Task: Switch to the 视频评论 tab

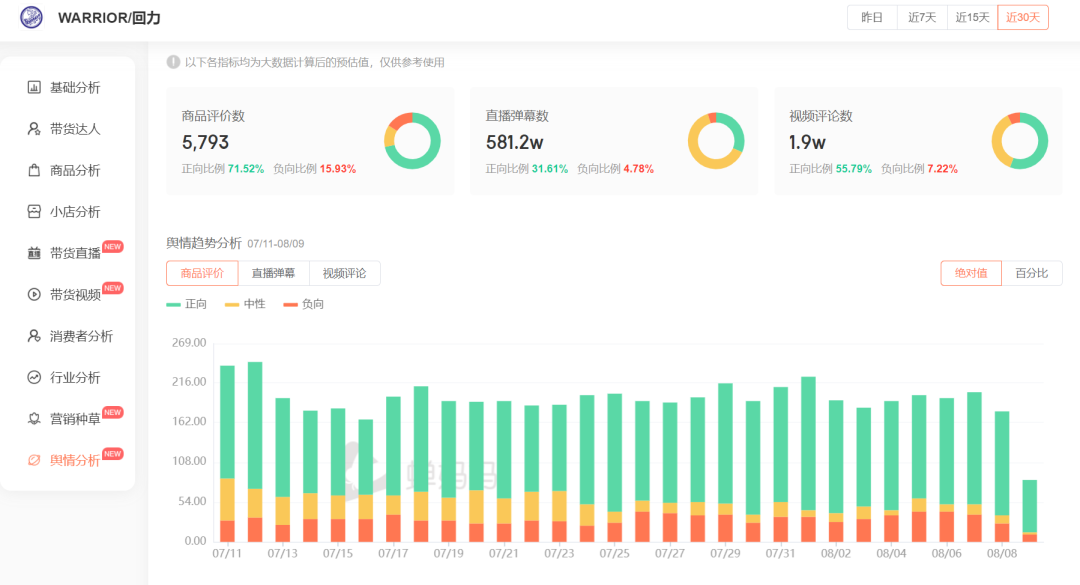Action: (x=344, y=274)
